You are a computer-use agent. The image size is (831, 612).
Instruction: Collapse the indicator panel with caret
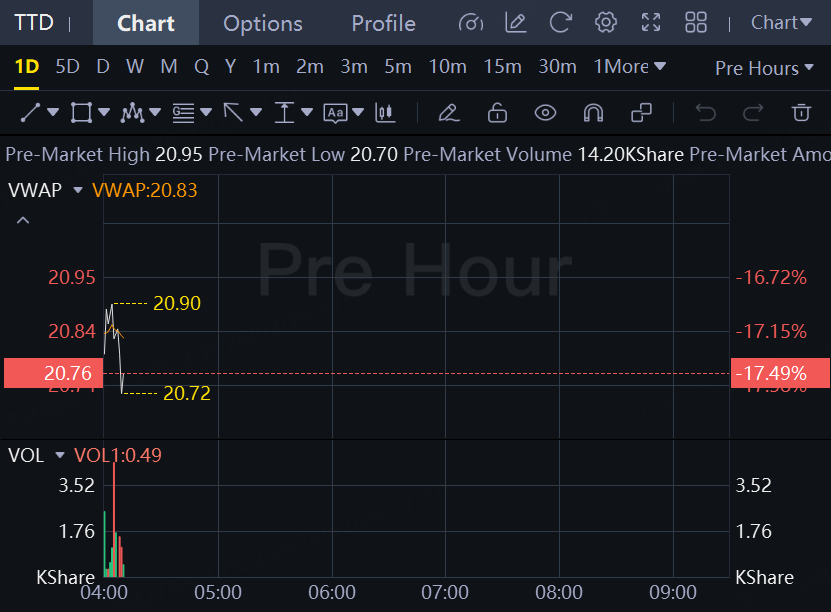pyautogui.click(x=23, y=220)
